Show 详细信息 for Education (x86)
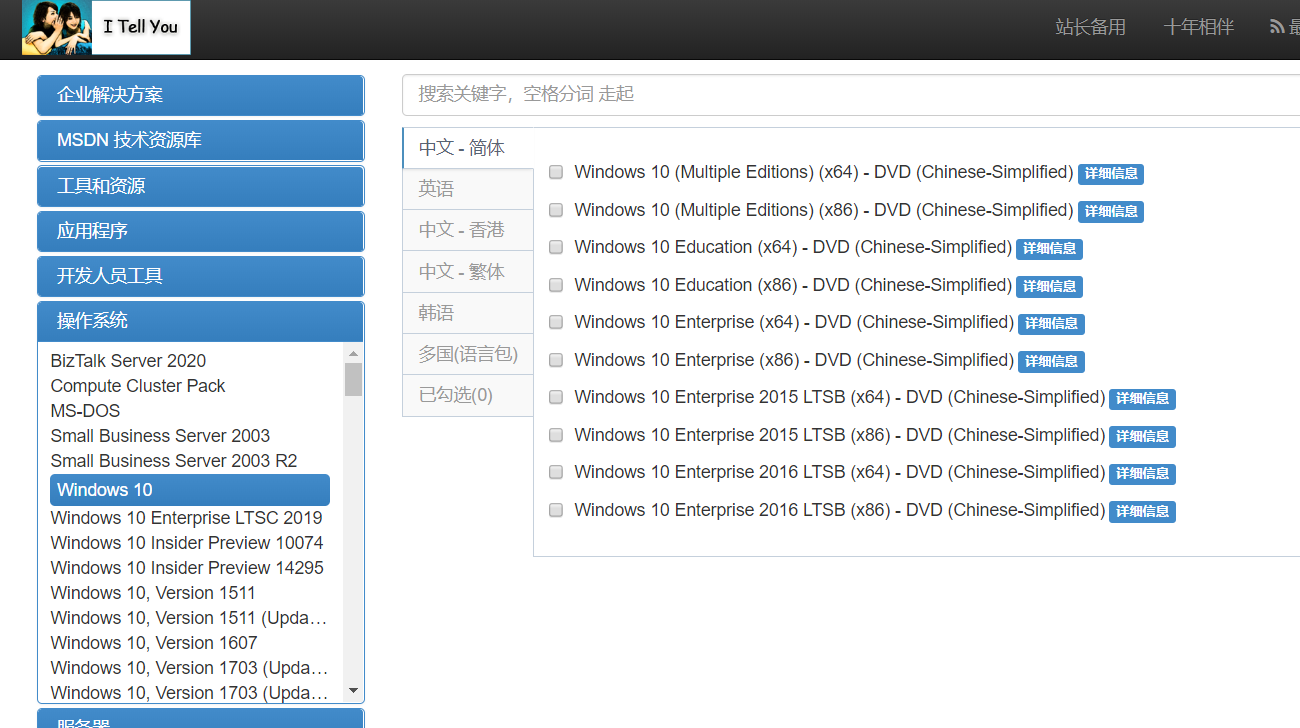This screenshot has width=1300, height=728. click(1049, 287)
